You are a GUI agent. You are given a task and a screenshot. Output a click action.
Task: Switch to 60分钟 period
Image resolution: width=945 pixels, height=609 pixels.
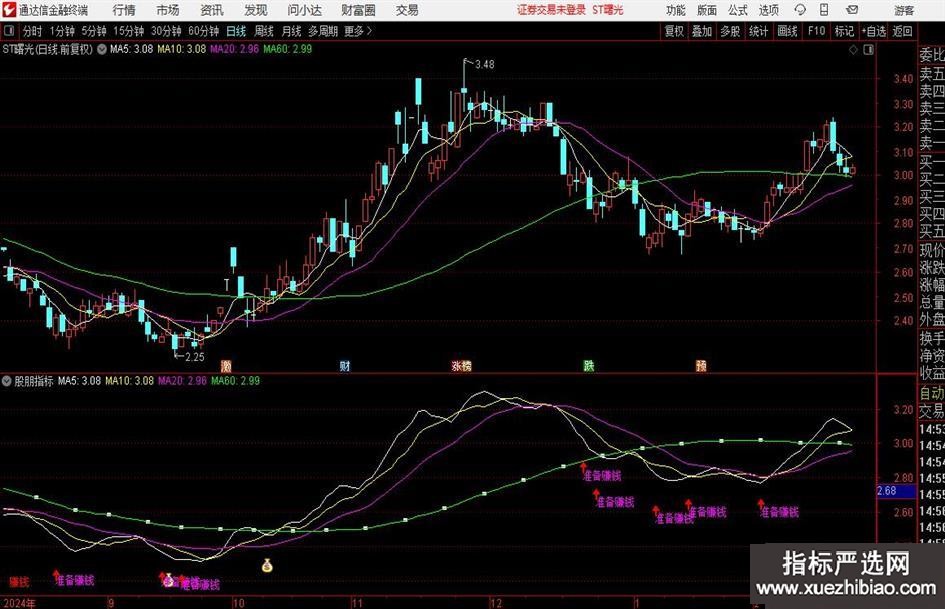(204, 31)
